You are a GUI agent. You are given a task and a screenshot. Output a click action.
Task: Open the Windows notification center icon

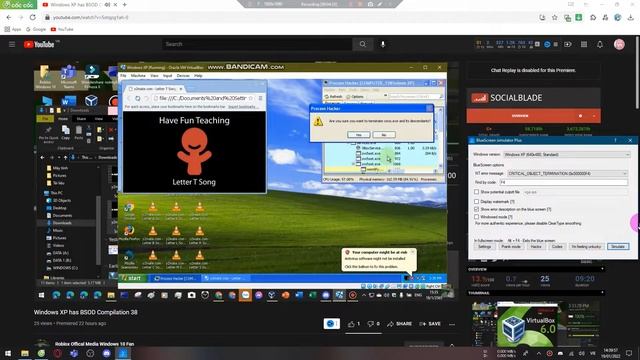629,353
